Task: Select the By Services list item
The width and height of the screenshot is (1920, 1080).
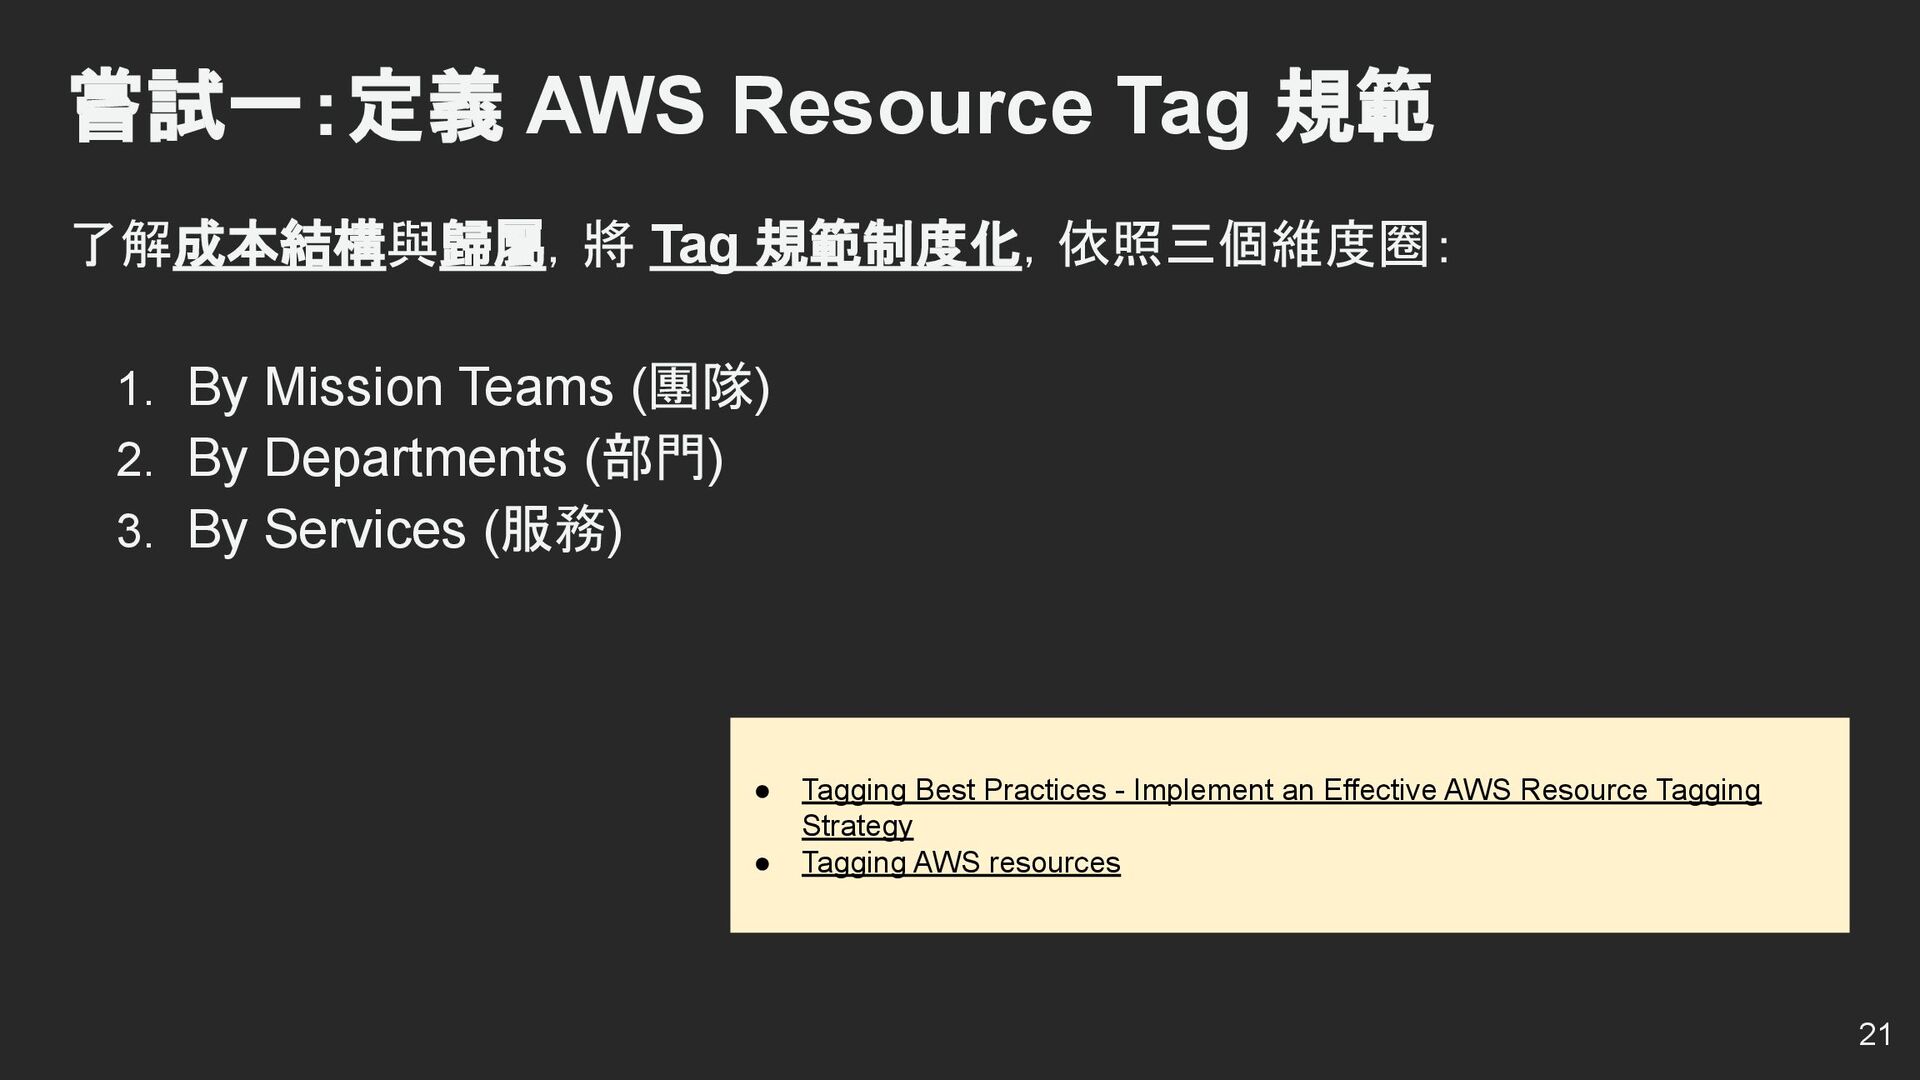Action: 405,529
